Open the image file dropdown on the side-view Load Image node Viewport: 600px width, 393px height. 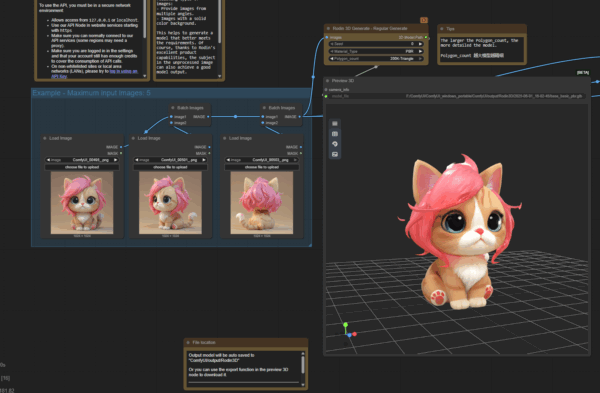point(170,160)
